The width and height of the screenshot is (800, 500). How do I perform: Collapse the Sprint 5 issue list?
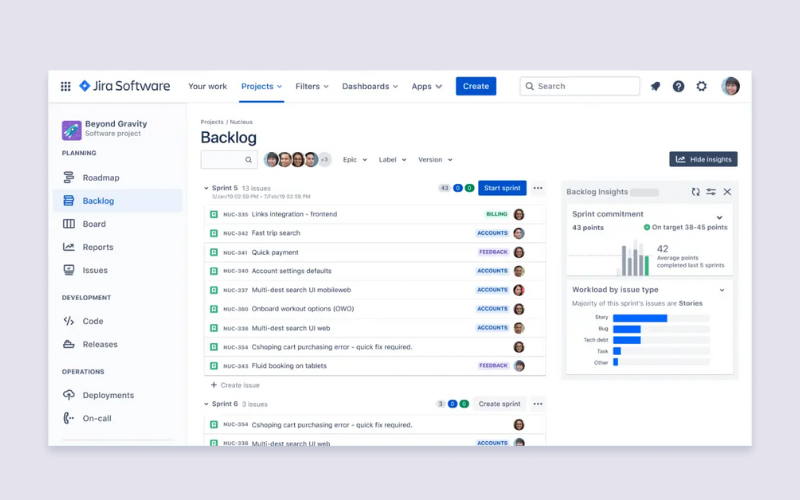pyautogui.click(x=206, y=188)
